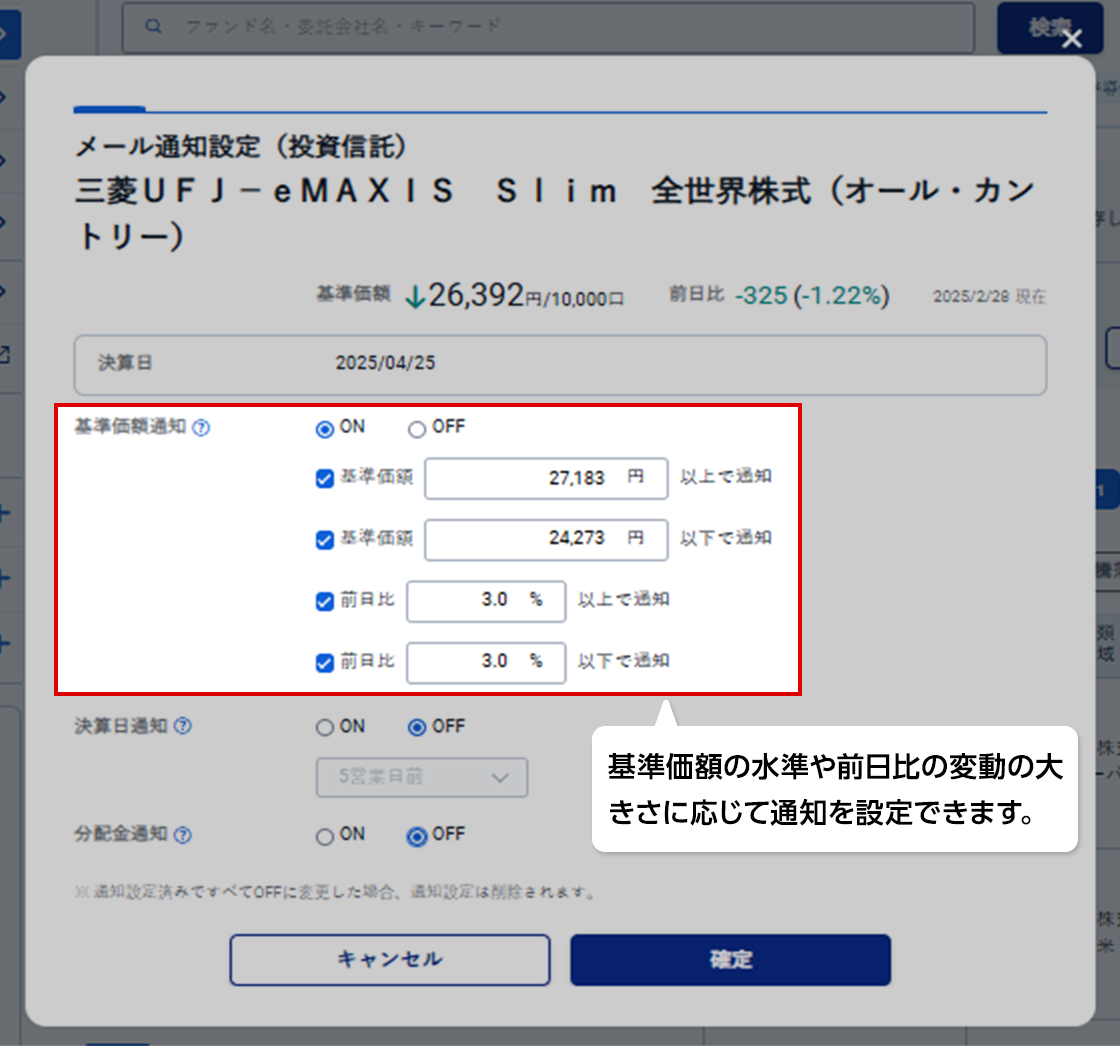Viewport: 1120px width, 1046px height.
Task: Click the fund search field behind the dialog
Action: tap(549, 27)
